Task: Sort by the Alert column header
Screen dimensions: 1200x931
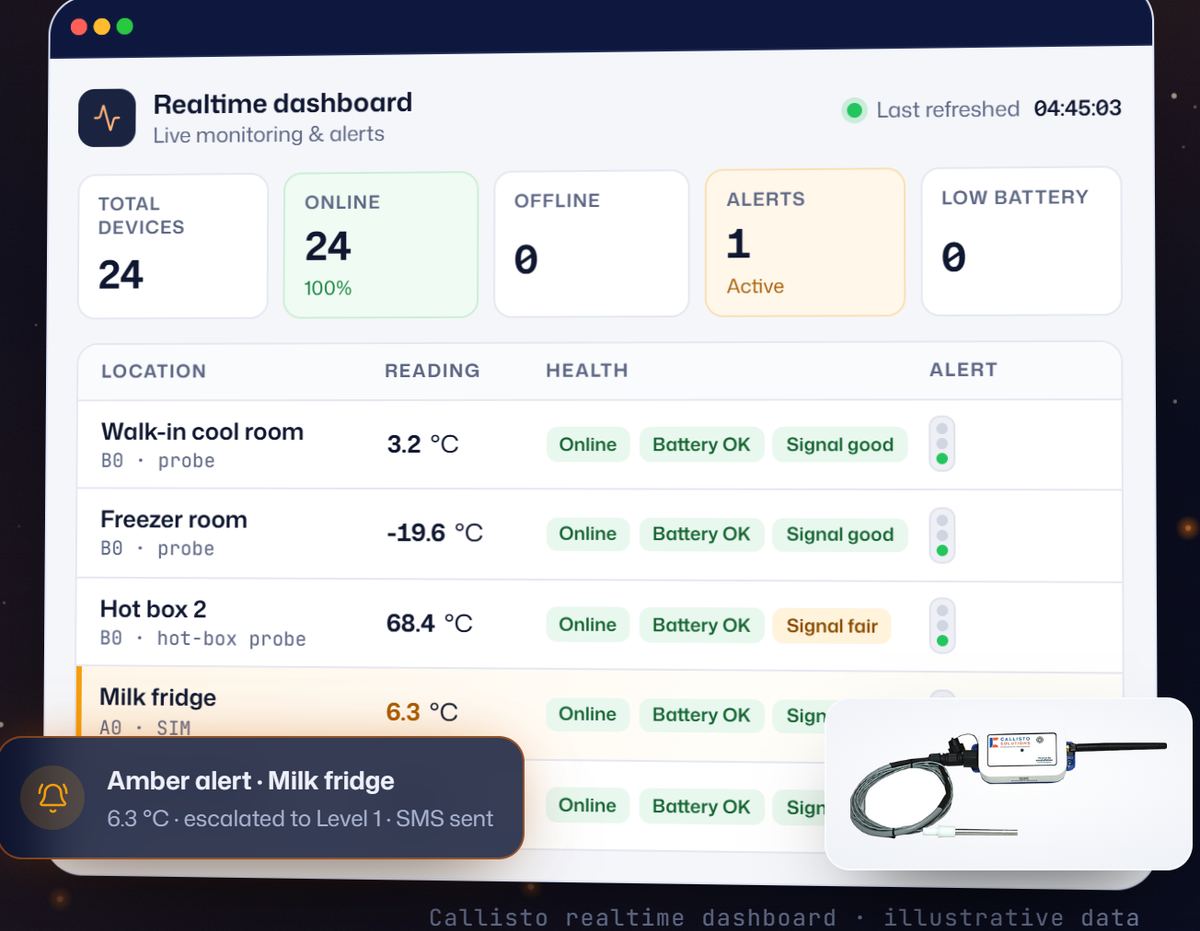Action: [963, 369]
